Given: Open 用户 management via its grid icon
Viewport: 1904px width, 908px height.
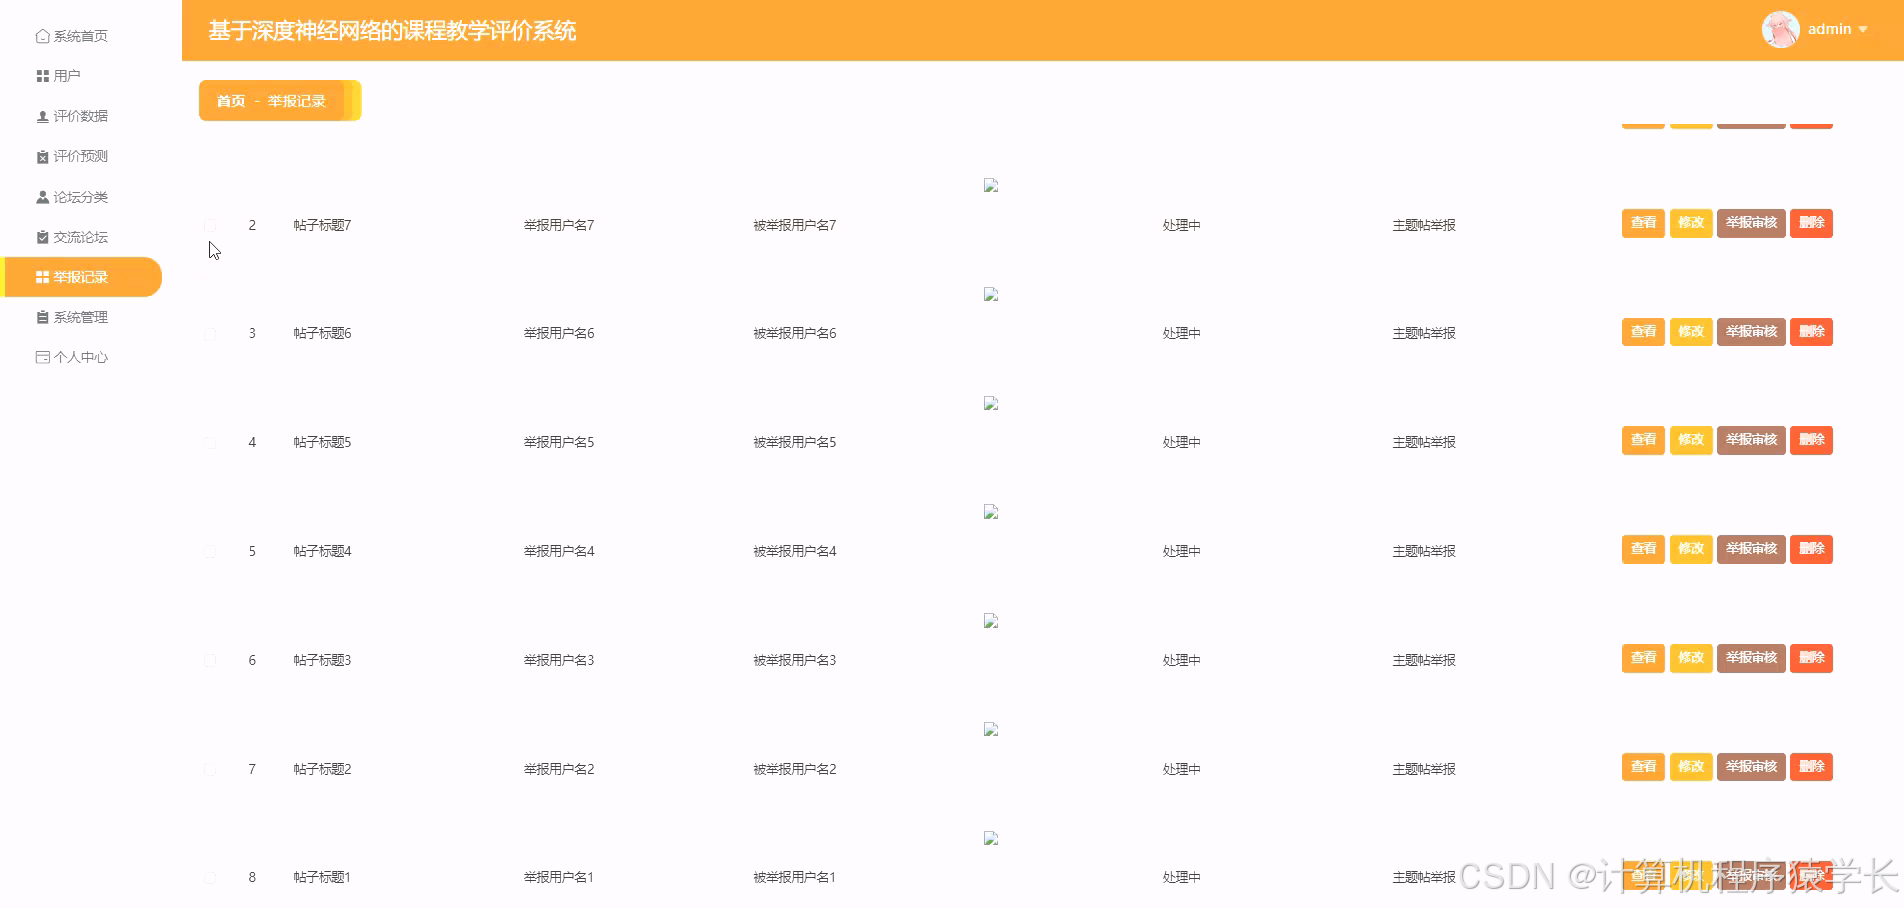Looking at the screenshot, I should point(42,75).
